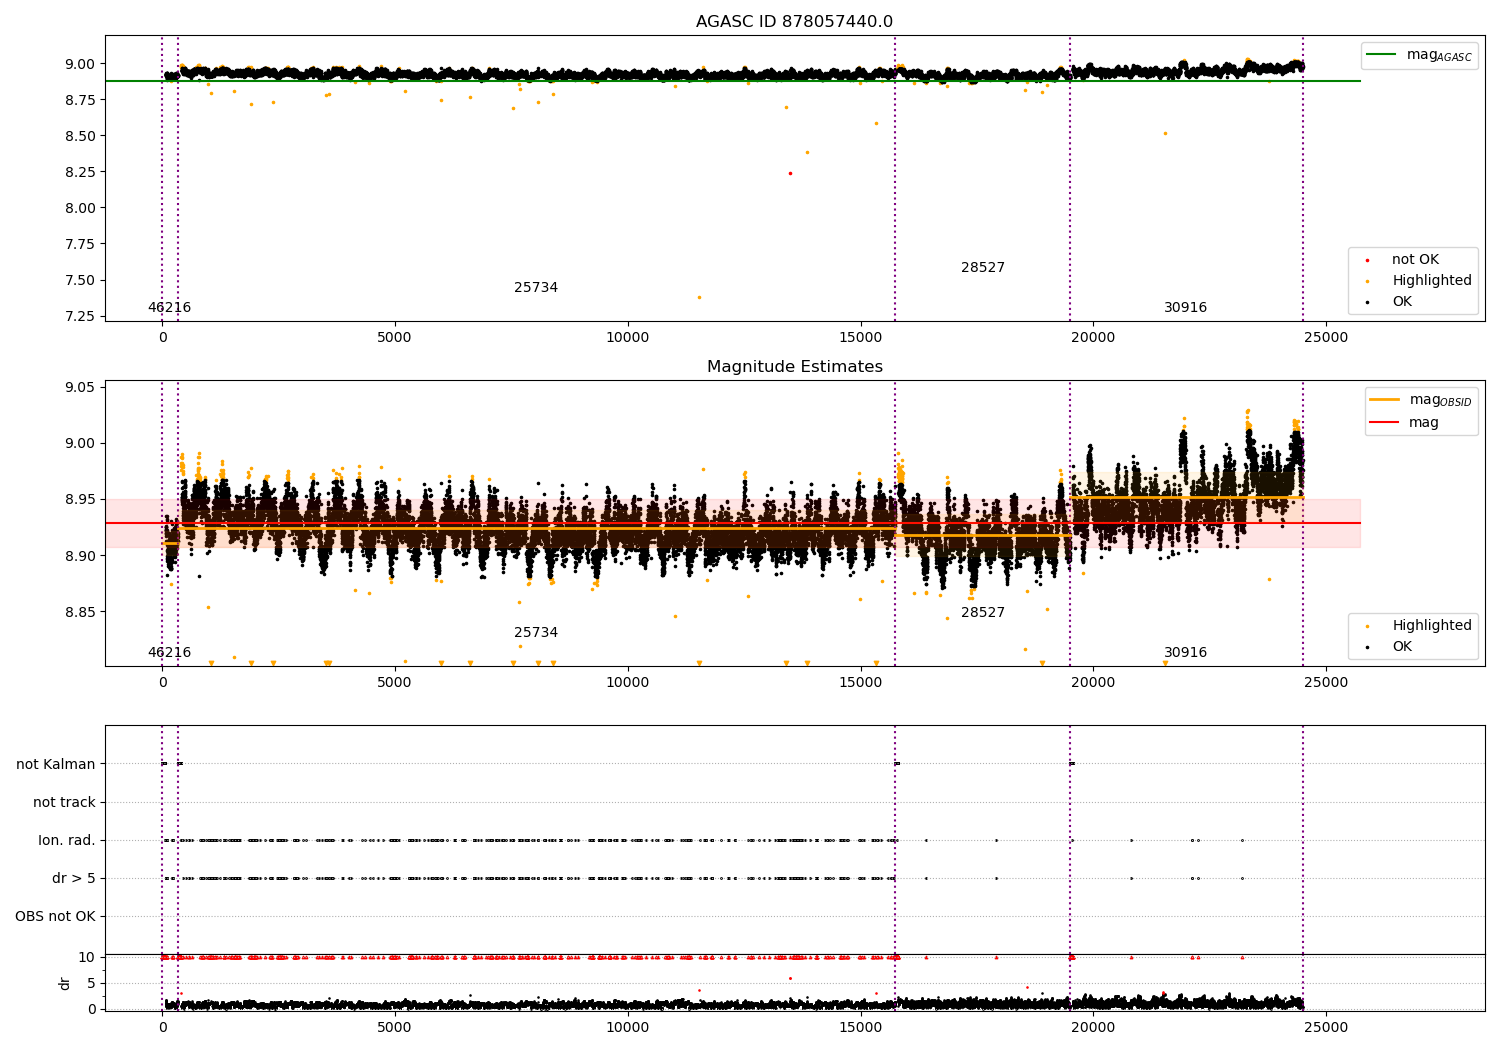Click obsid label 30916 in Magnitude Estimates plot

1185,653
